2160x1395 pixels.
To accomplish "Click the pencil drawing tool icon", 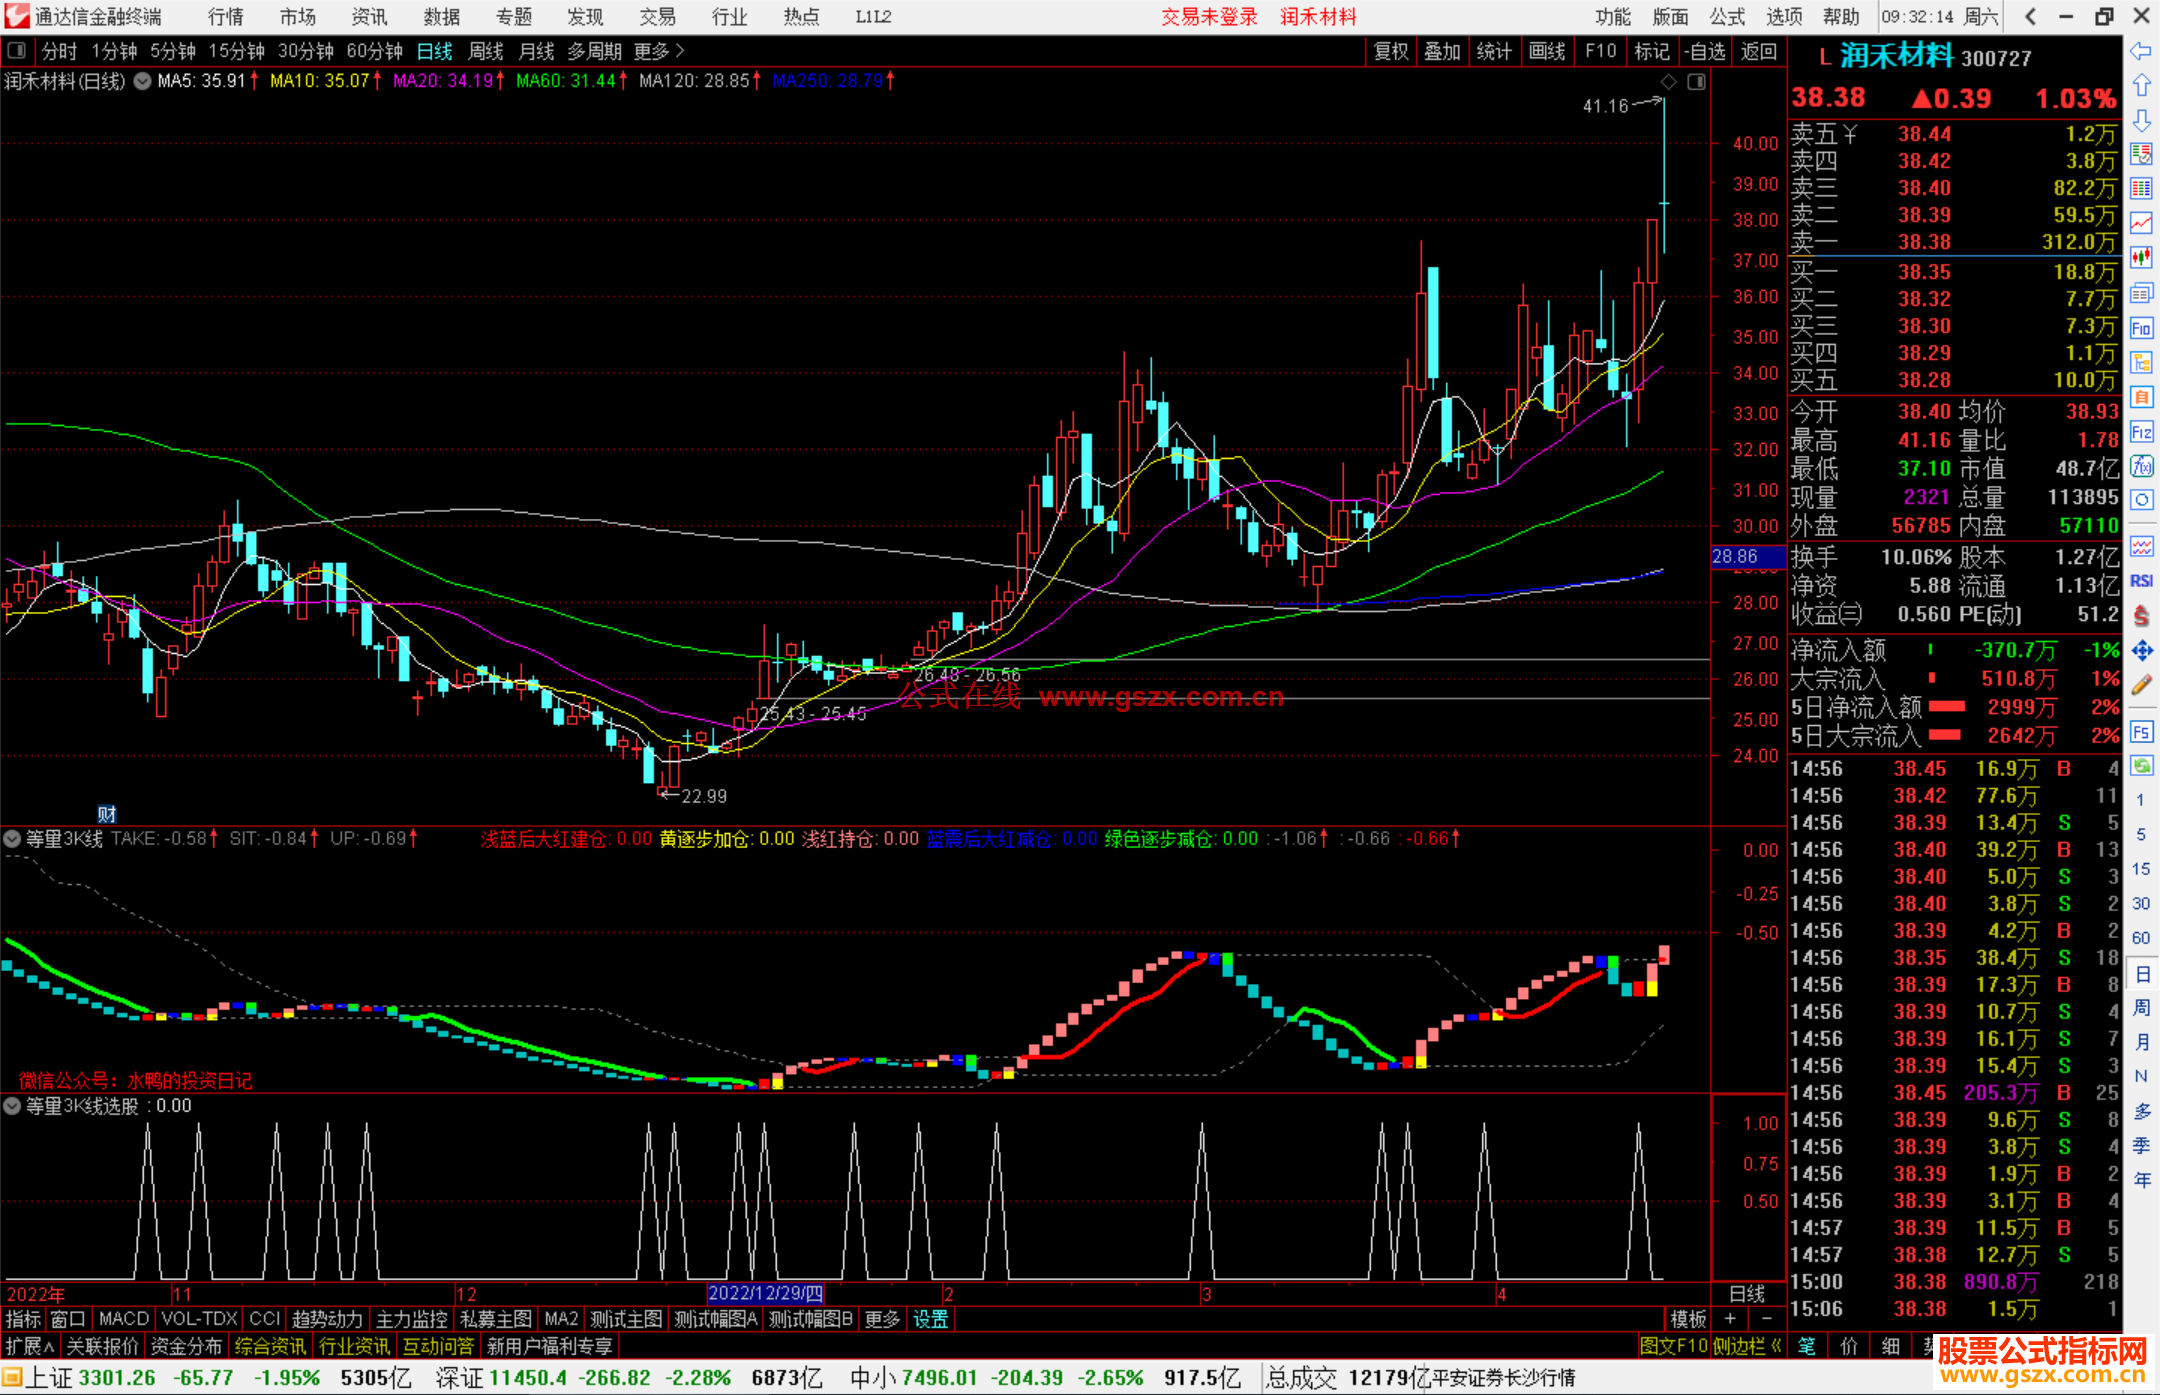I will point(2141,686).
